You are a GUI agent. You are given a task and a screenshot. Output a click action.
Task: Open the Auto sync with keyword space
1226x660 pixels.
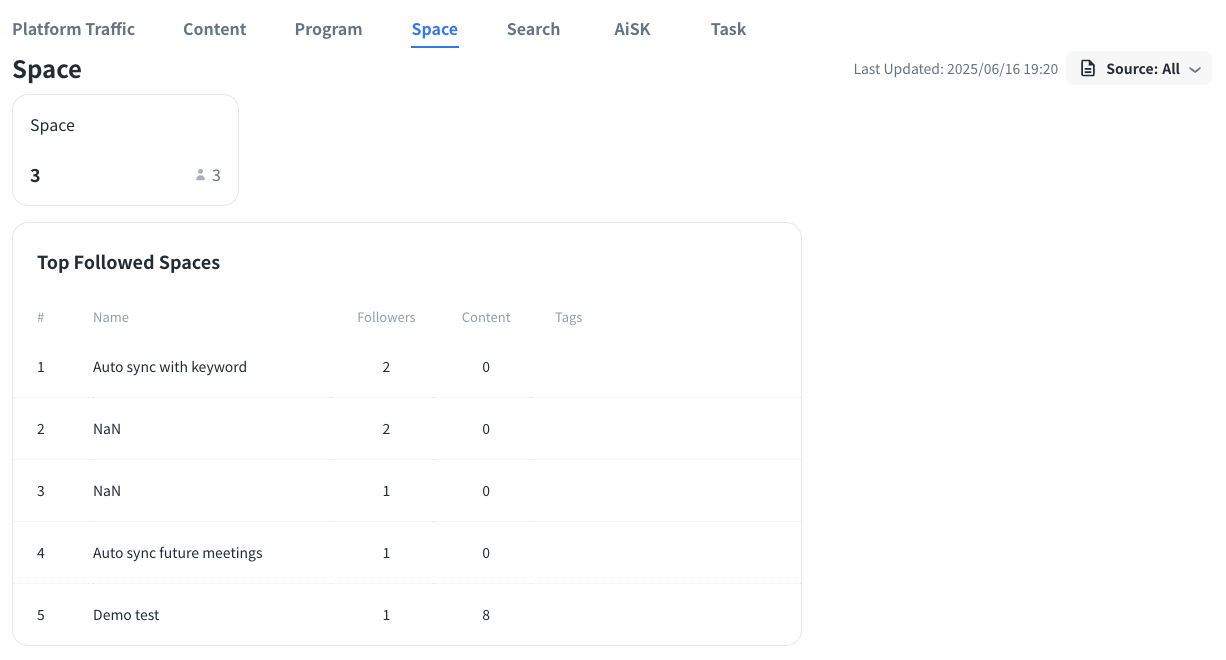[170, 367]
